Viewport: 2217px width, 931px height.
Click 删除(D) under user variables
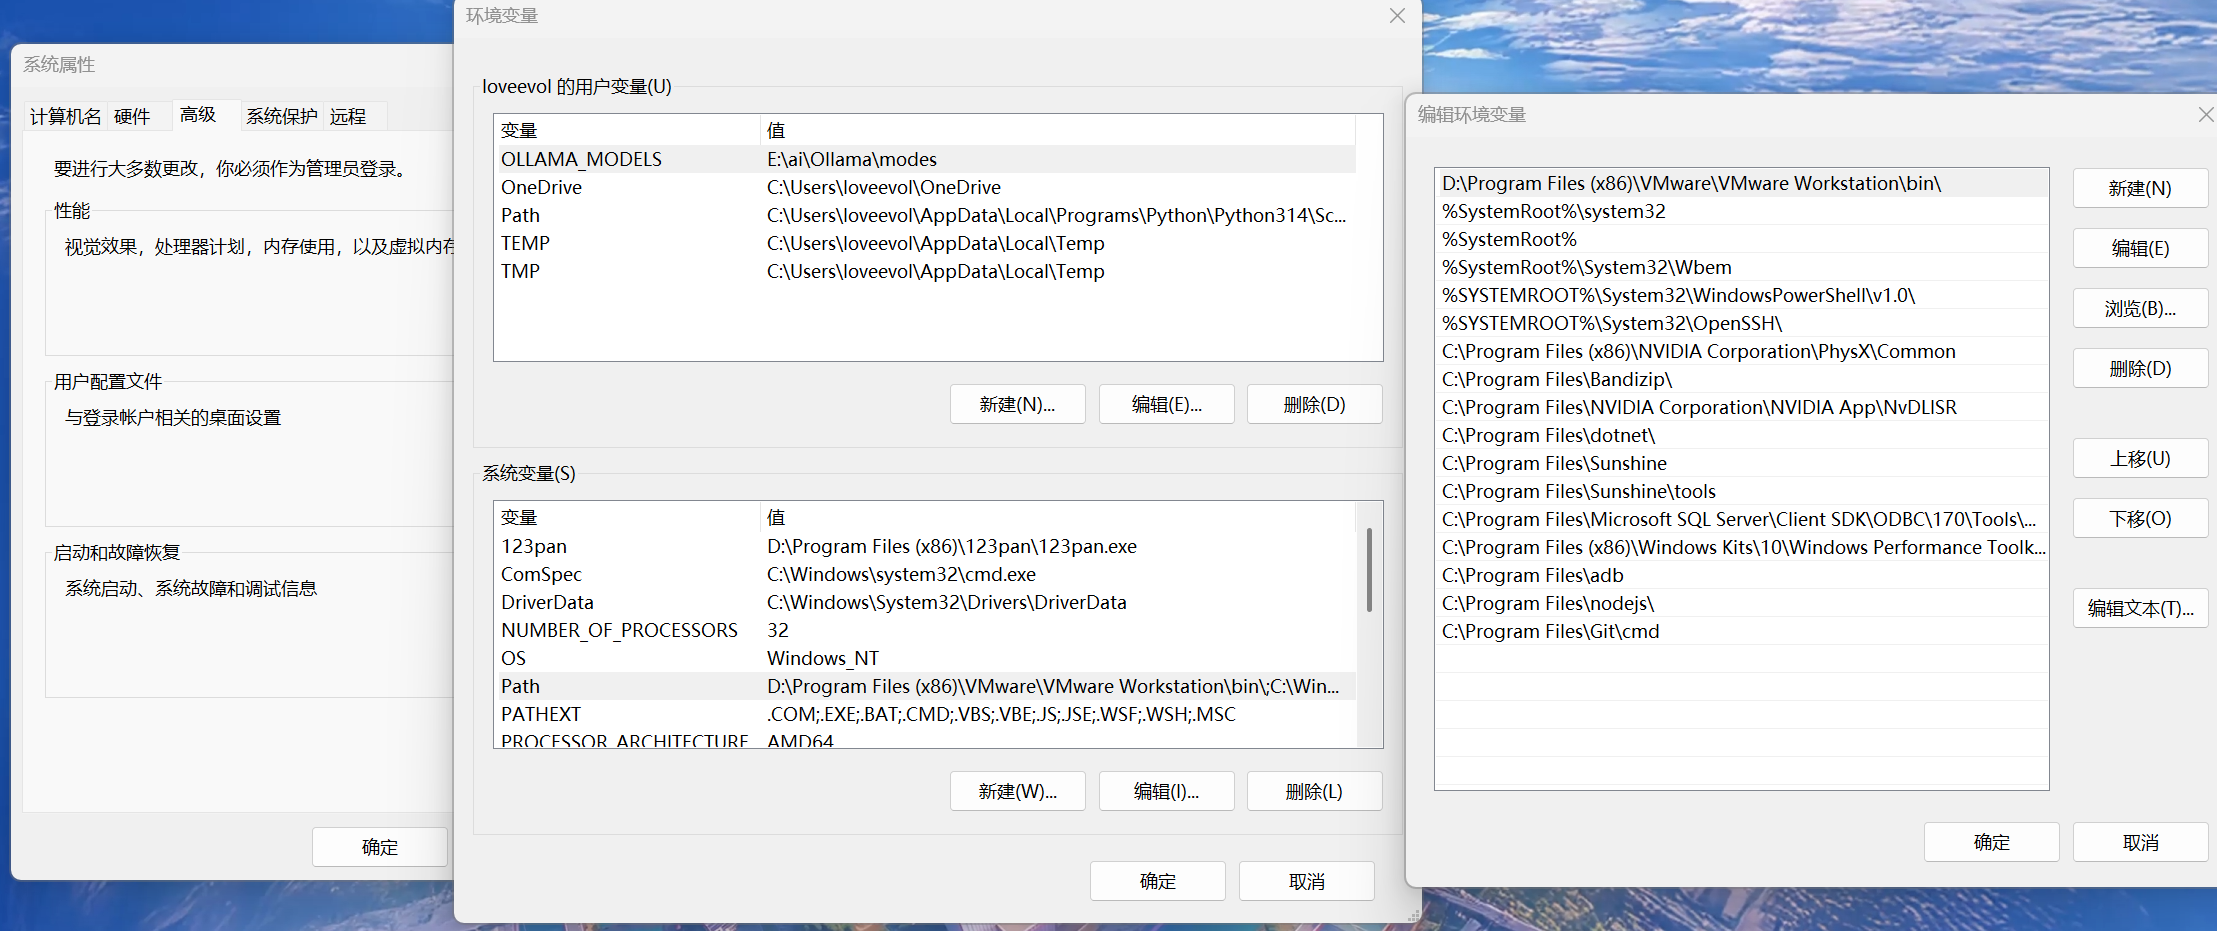1315,405
